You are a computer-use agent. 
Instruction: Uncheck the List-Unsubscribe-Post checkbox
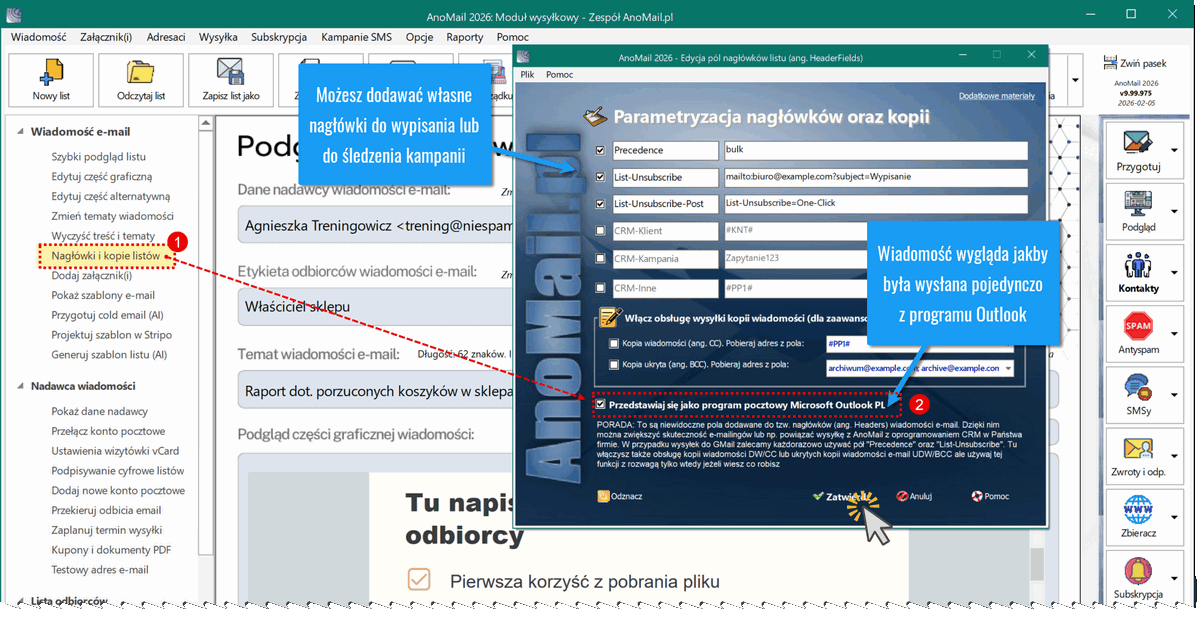coord(600,203)
